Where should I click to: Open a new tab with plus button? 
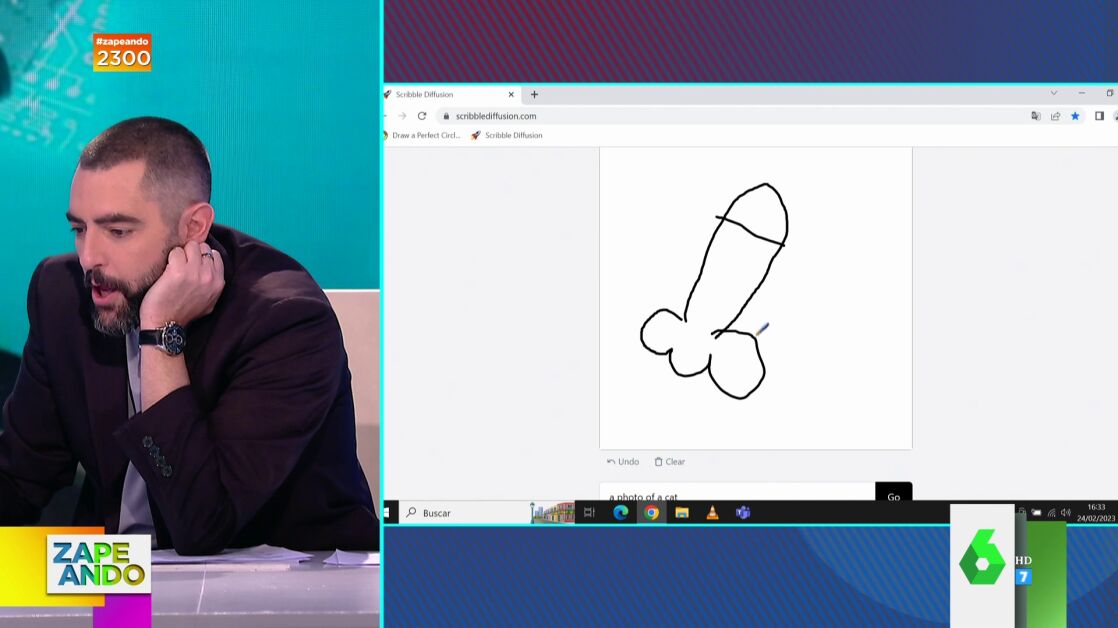(534, 95)
